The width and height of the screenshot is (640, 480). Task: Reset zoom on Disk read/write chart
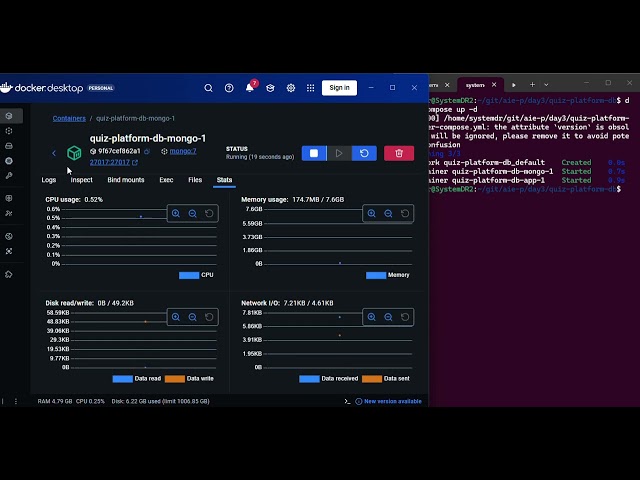(209, 317)
